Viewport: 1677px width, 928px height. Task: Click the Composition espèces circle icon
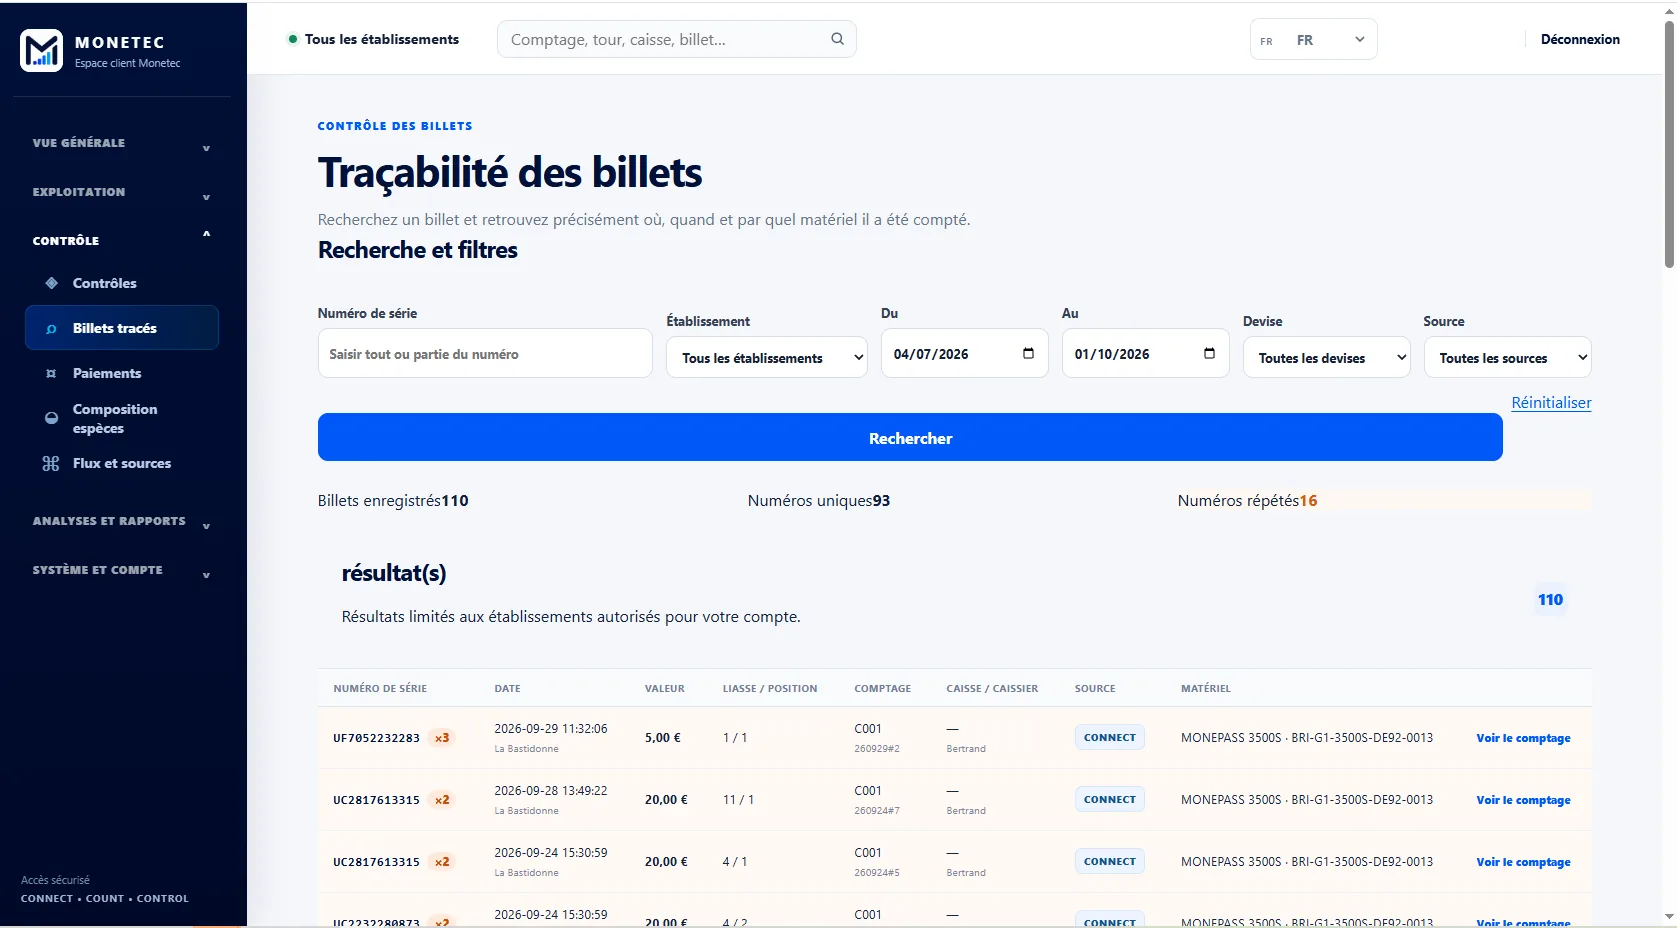(x=51, y=418)
